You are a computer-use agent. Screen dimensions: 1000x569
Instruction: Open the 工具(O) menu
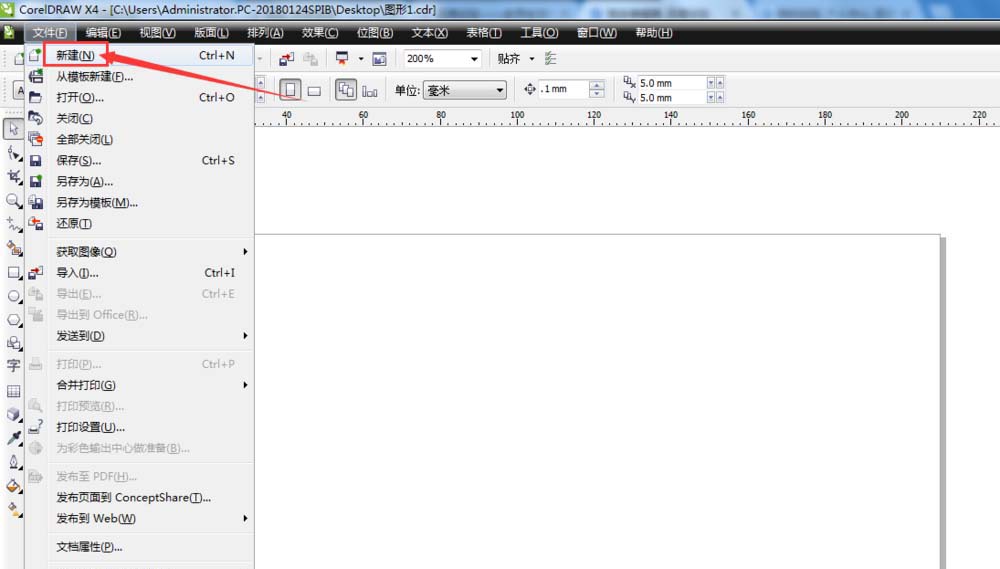click(x=540, y=33)
